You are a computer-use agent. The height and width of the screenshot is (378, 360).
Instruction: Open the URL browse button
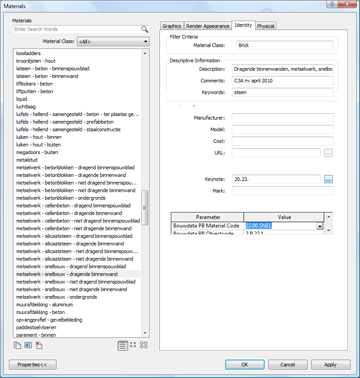(328, 153)
